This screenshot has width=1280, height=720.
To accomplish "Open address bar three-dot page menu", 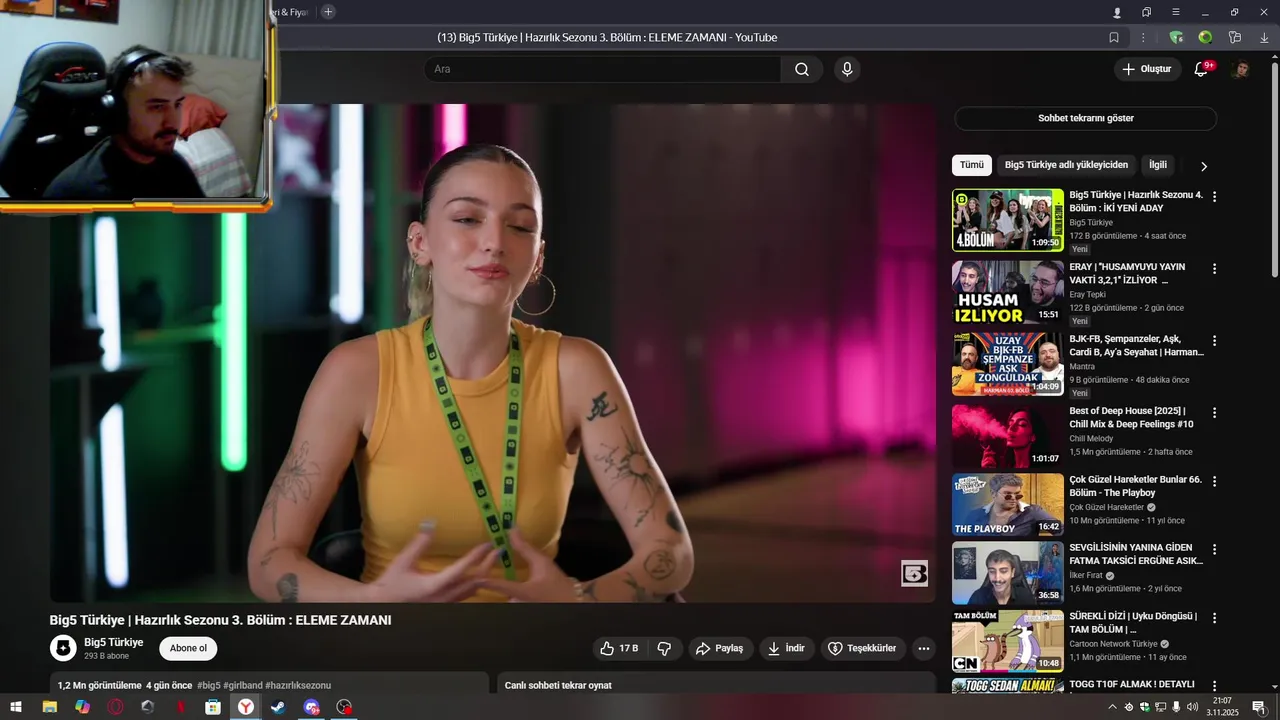I will (x=1143, y=37).
